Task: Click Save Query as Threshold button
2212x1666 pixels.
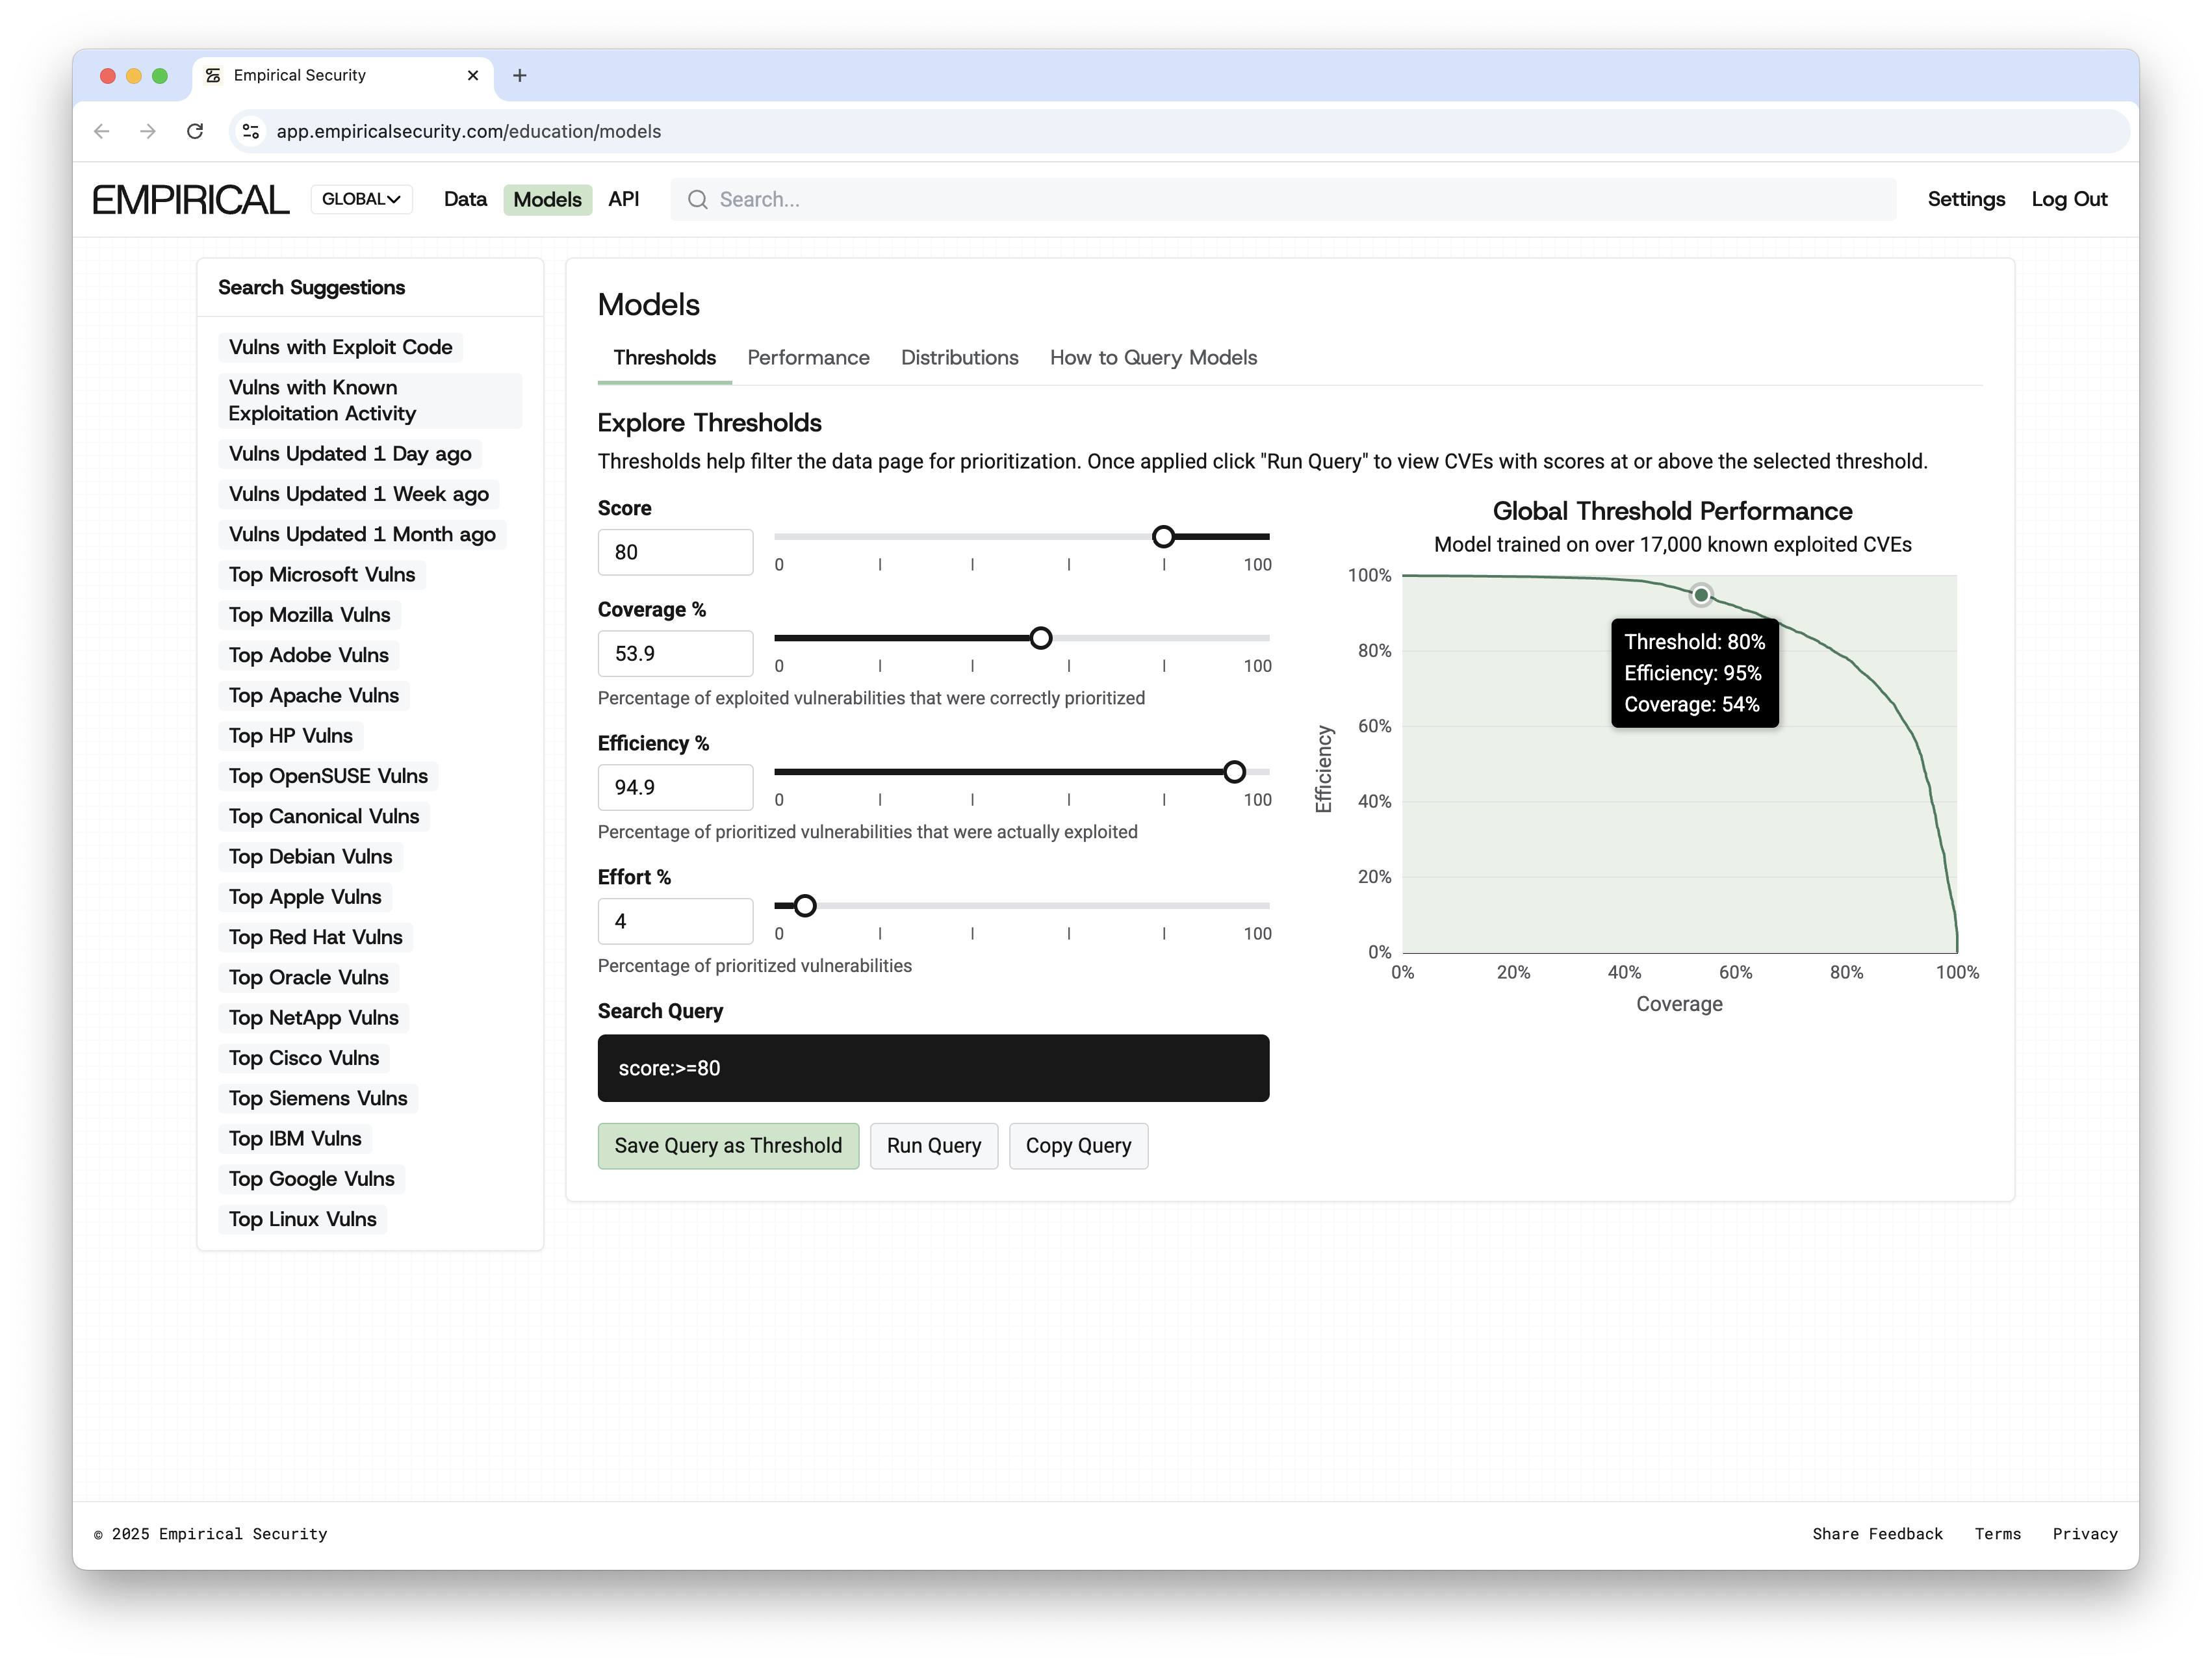Action: point(728,1145)
